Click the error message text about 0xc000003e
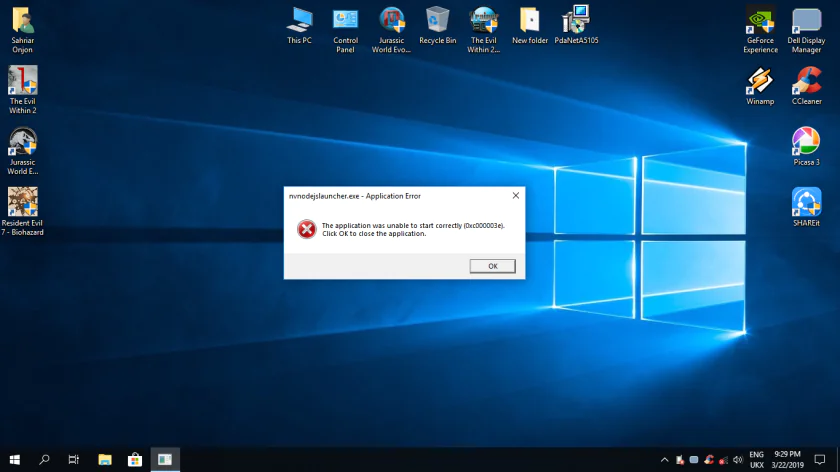Image resolution: width=840 pixels, height=472 pixels. [413, 229]
